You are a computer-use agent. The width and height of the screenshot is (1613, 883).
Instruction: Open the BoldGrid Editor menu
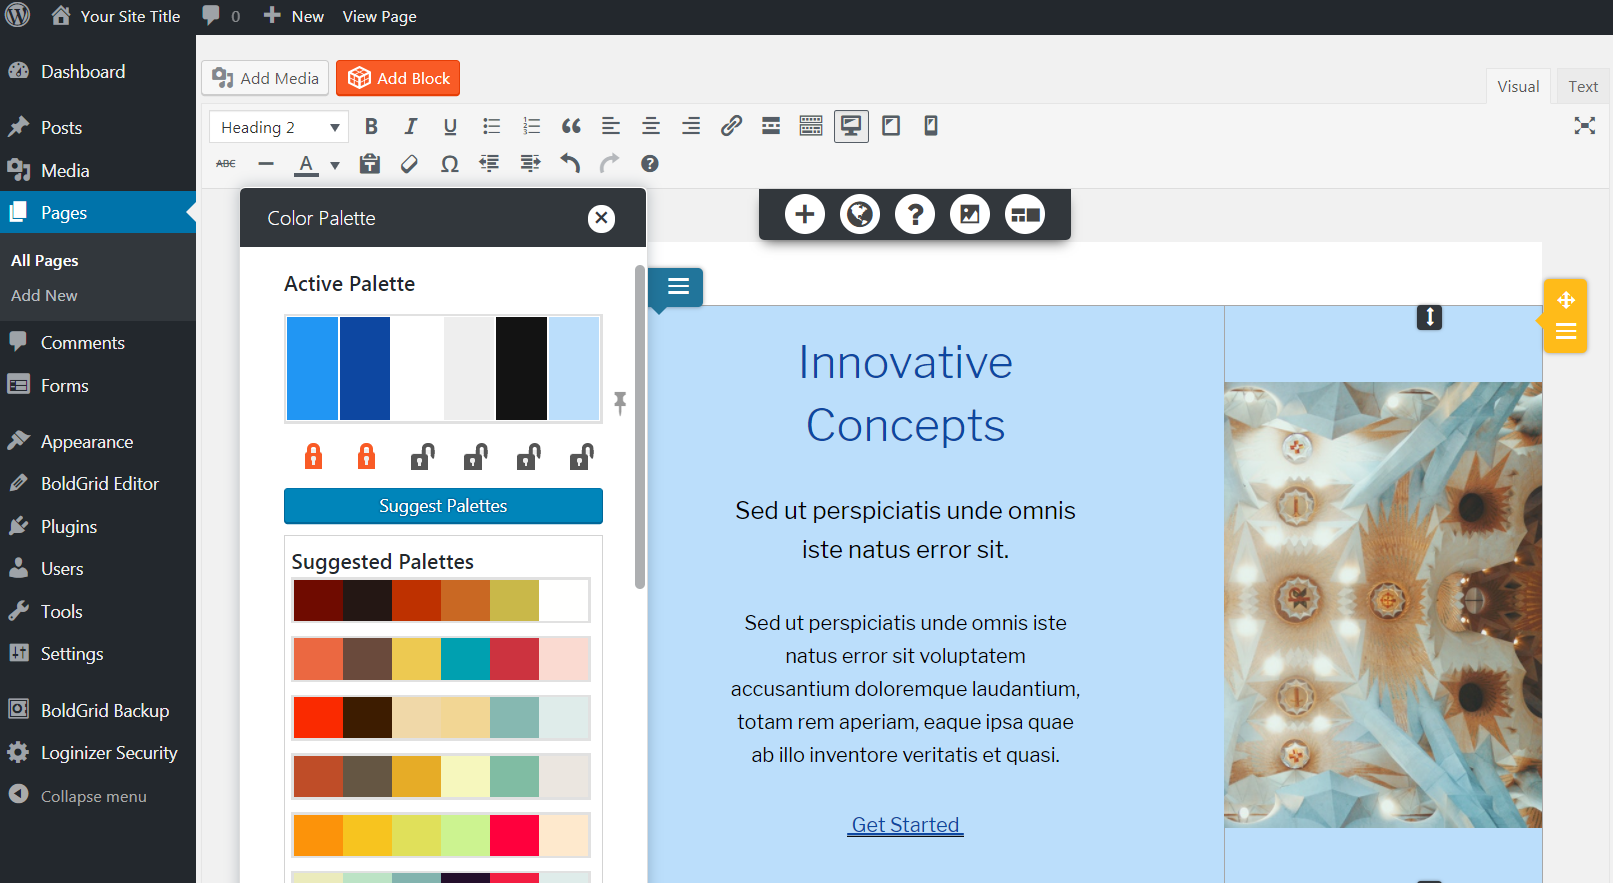pyautogui.click(x=98, y=484)
